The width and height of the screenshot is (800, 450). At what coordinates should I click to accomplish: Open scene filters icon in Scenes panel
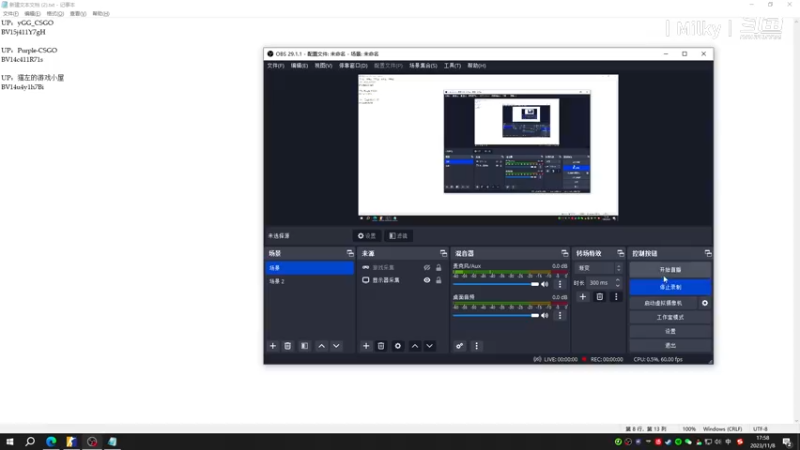coord(305,346)
